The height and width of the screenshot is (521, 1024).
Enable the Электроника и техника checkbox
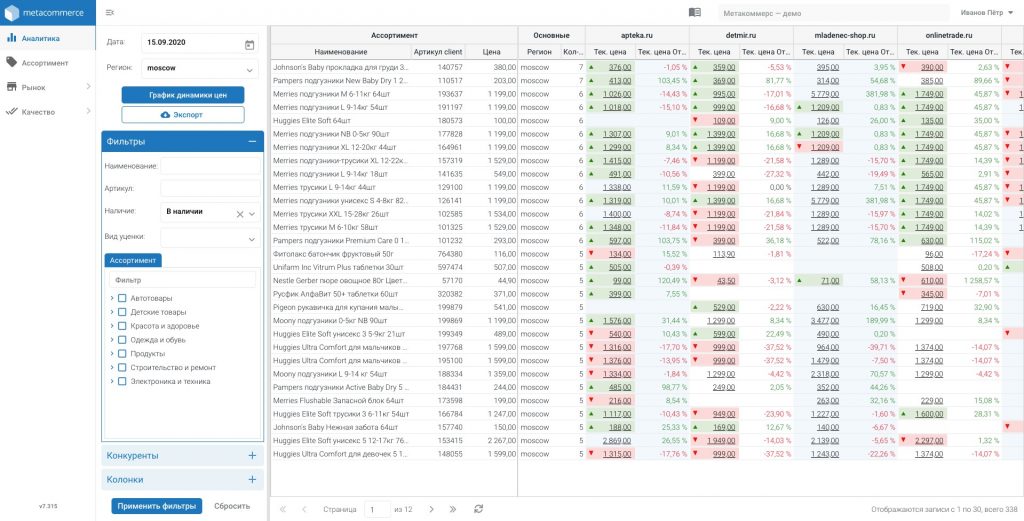coord(122,381)
